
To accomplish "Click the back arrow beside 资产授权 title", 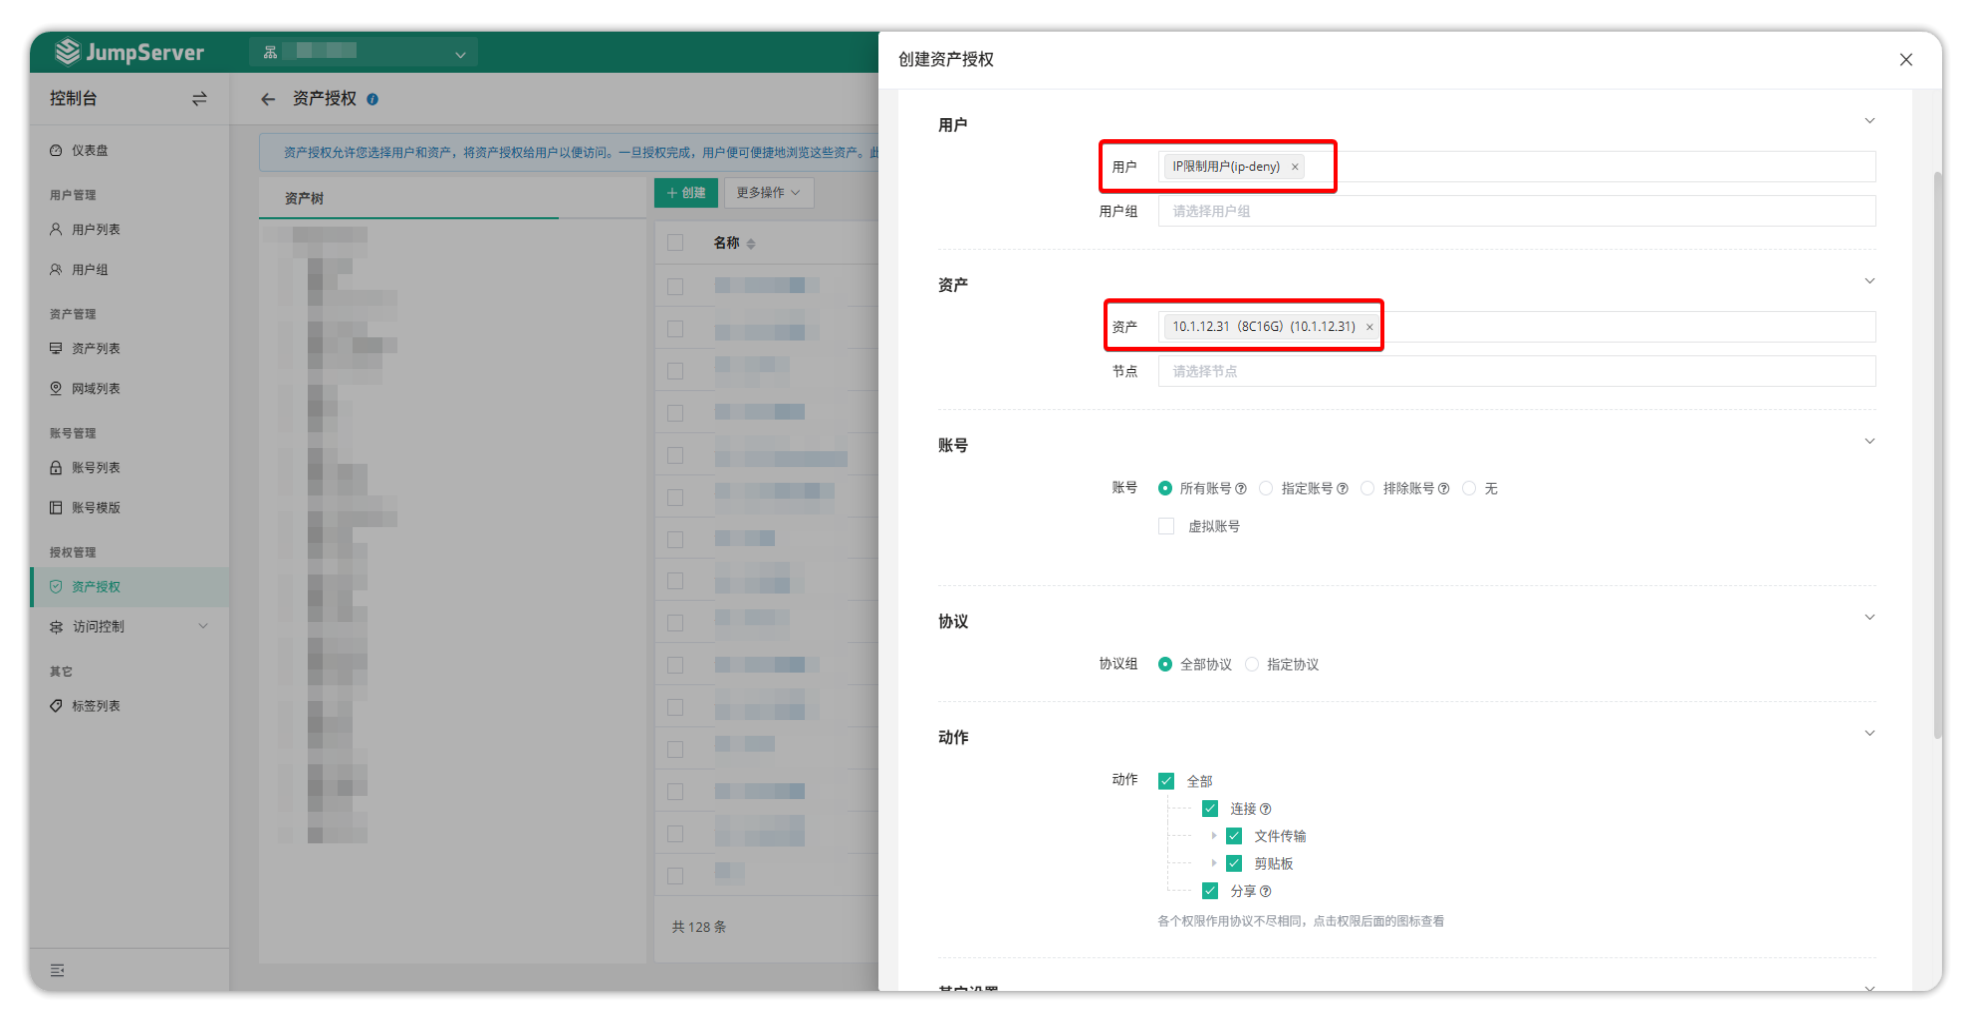I will click(267, 99).
